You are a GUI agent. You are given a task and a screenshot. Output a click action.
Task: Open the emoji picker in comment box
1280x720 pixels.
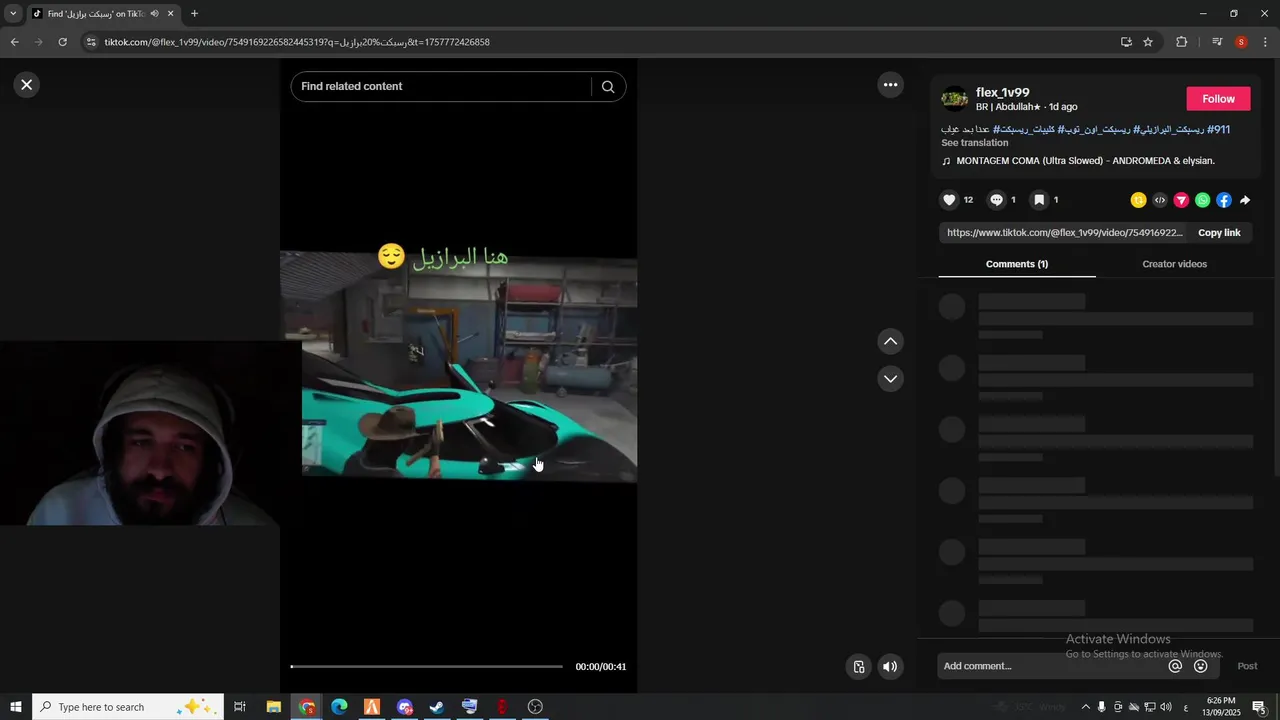pyautogui.click(x=1201, y=666)
